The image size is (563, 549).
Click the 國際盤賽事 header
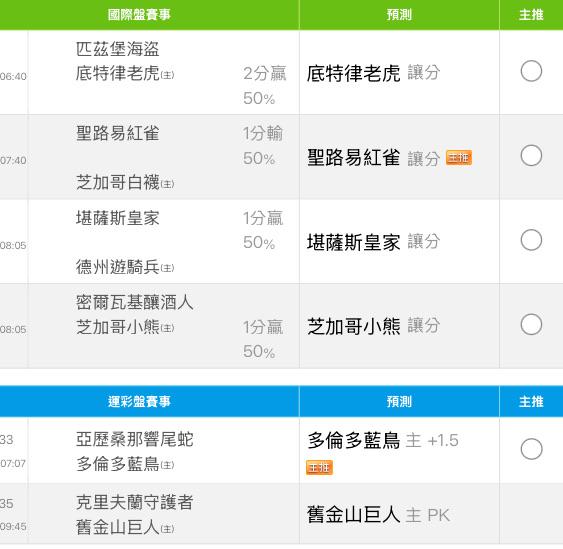pyautogui.click(x=139, y=15)
